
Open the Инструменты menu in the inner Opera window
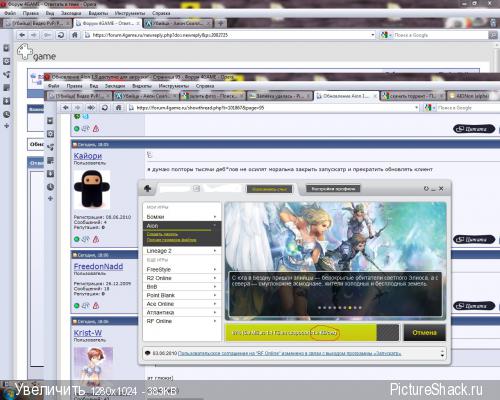[x=174, y=86]
